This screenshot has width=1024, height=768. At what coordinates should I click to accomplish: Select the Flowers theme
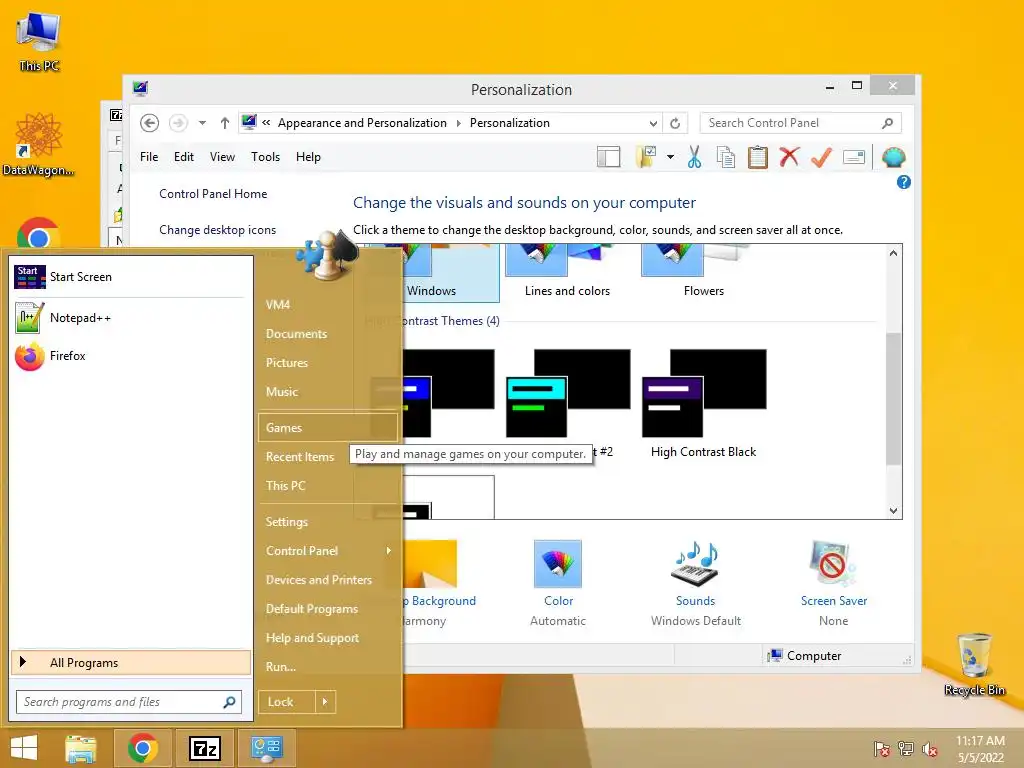point(703,273)
